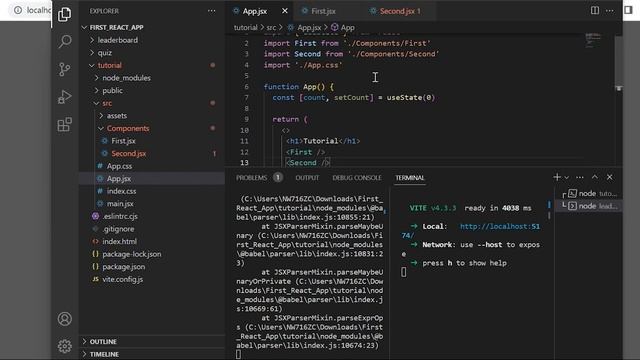This screenshot has width=640, height=360.
Task: Collapse the src folder
Action: (x=107, y=103)
